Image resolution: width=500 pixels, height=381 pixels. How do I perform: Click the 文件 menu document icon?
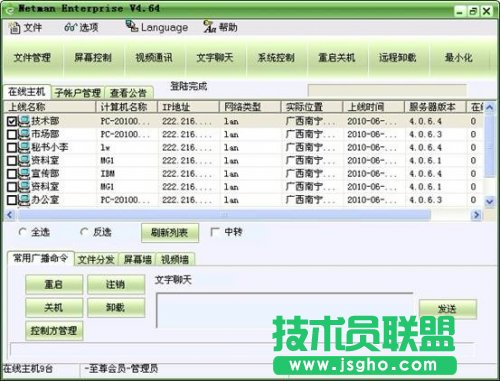coord(14,28)
